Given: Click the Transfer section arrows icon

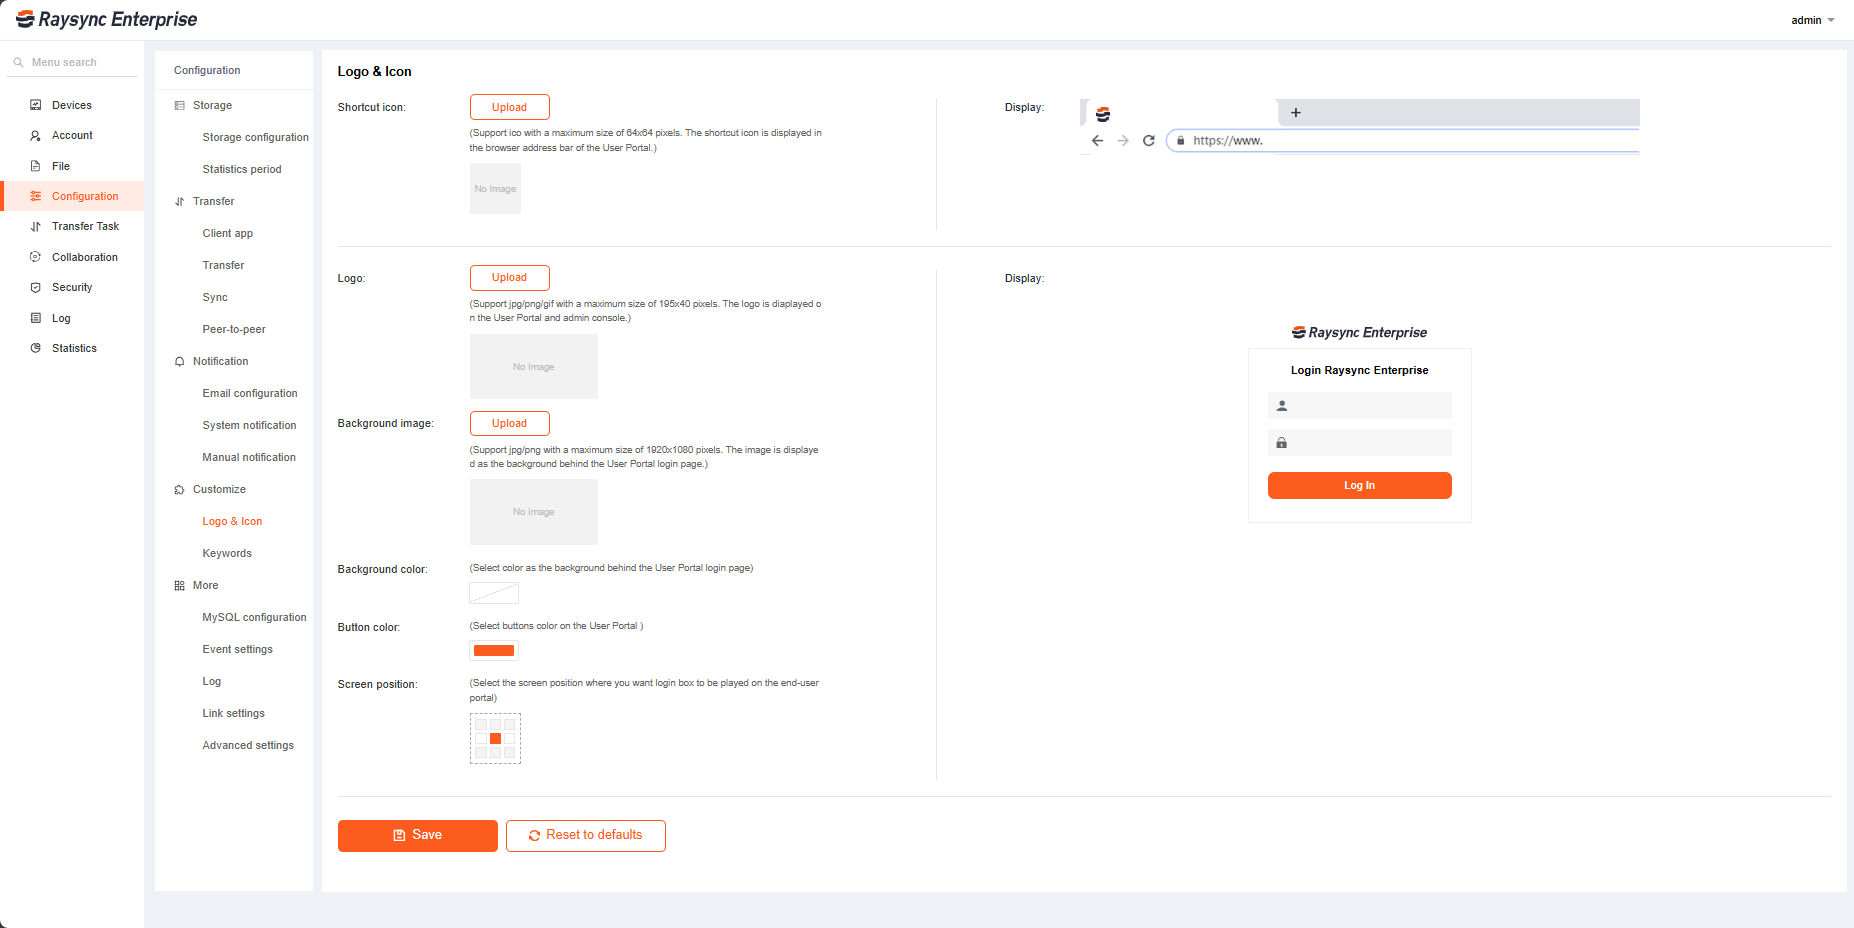Looking at the screenshot, I should pos(180,201).
